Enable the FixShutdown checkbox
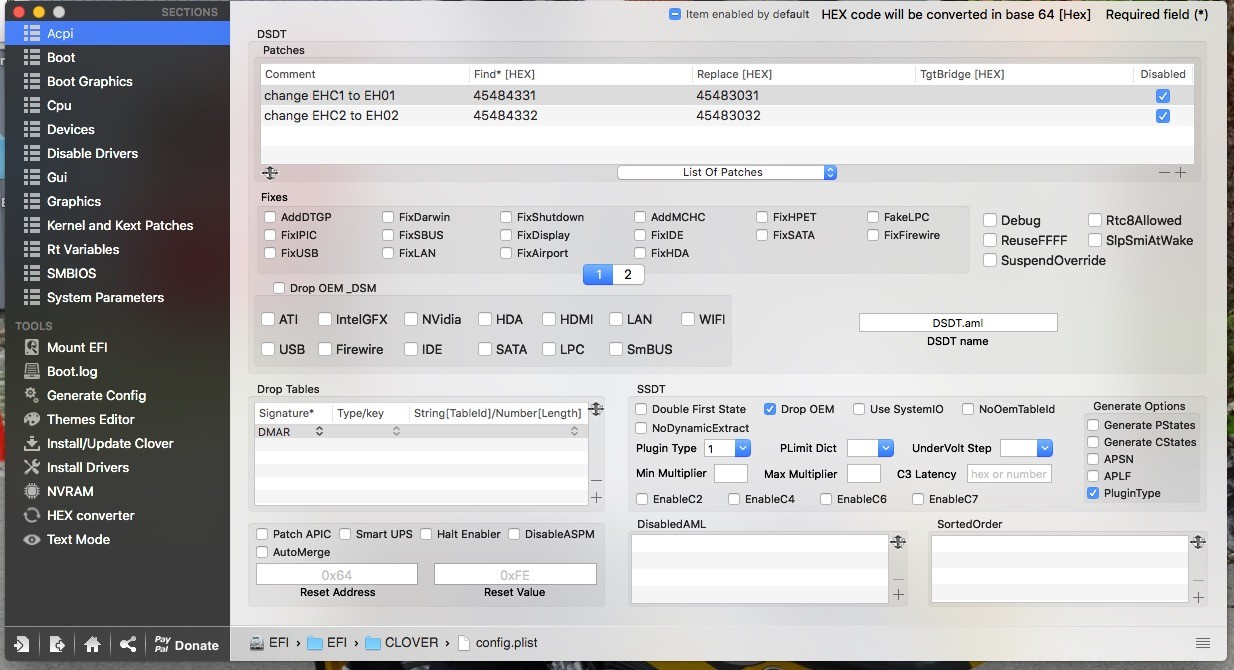 point(507,217)
